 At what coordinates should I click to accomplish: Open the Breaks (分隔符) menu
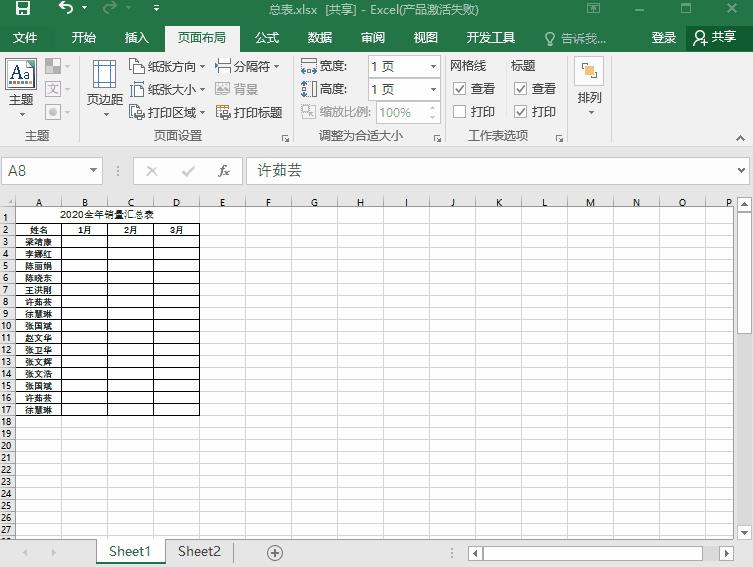click(247, 66)
